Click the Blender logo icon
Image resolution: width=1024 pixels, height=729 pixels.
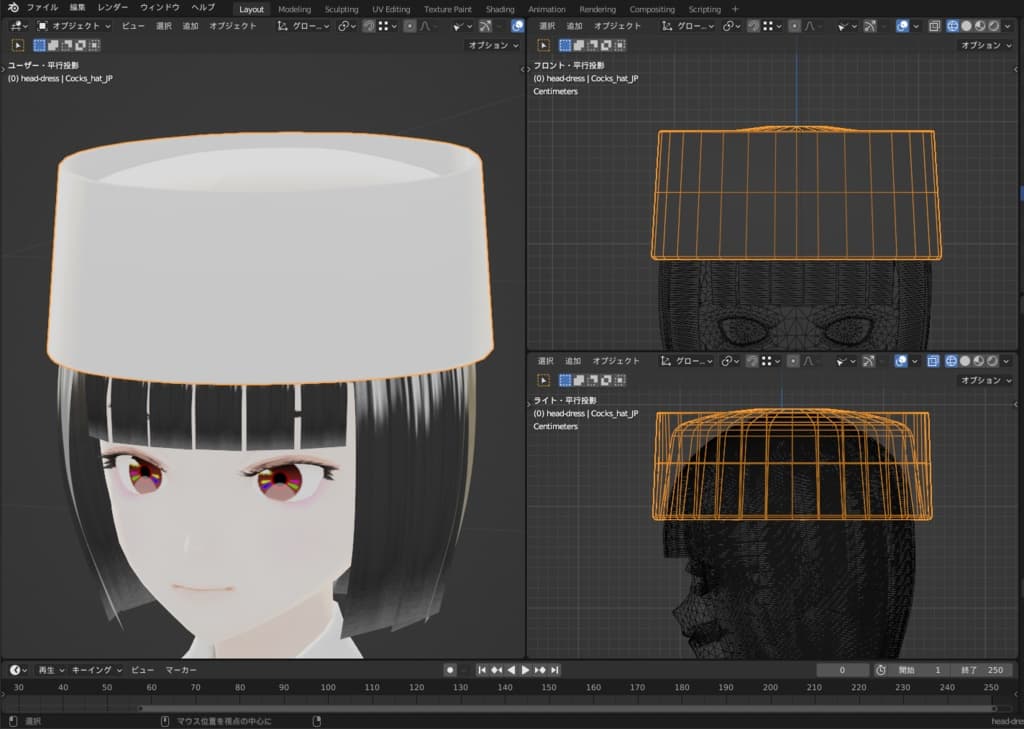[13, 8]
